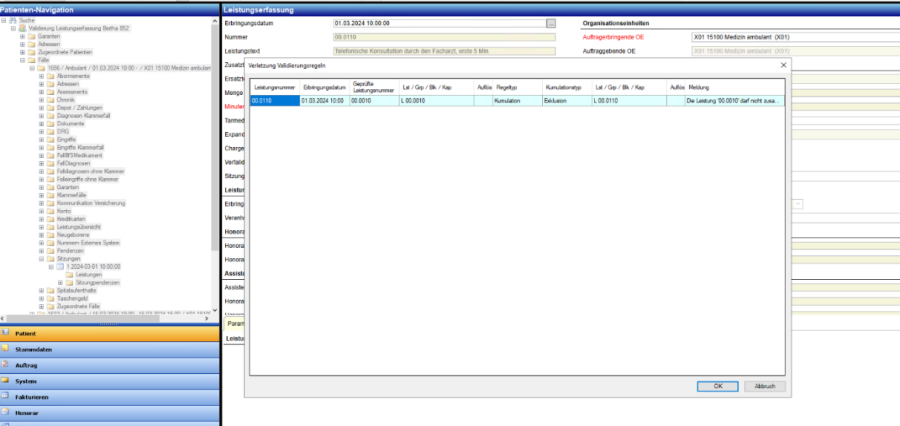This screenshot has height=426, width=900.
Task: Open the System navigation section
Action: pyautogui.click(x=110, y=381)
